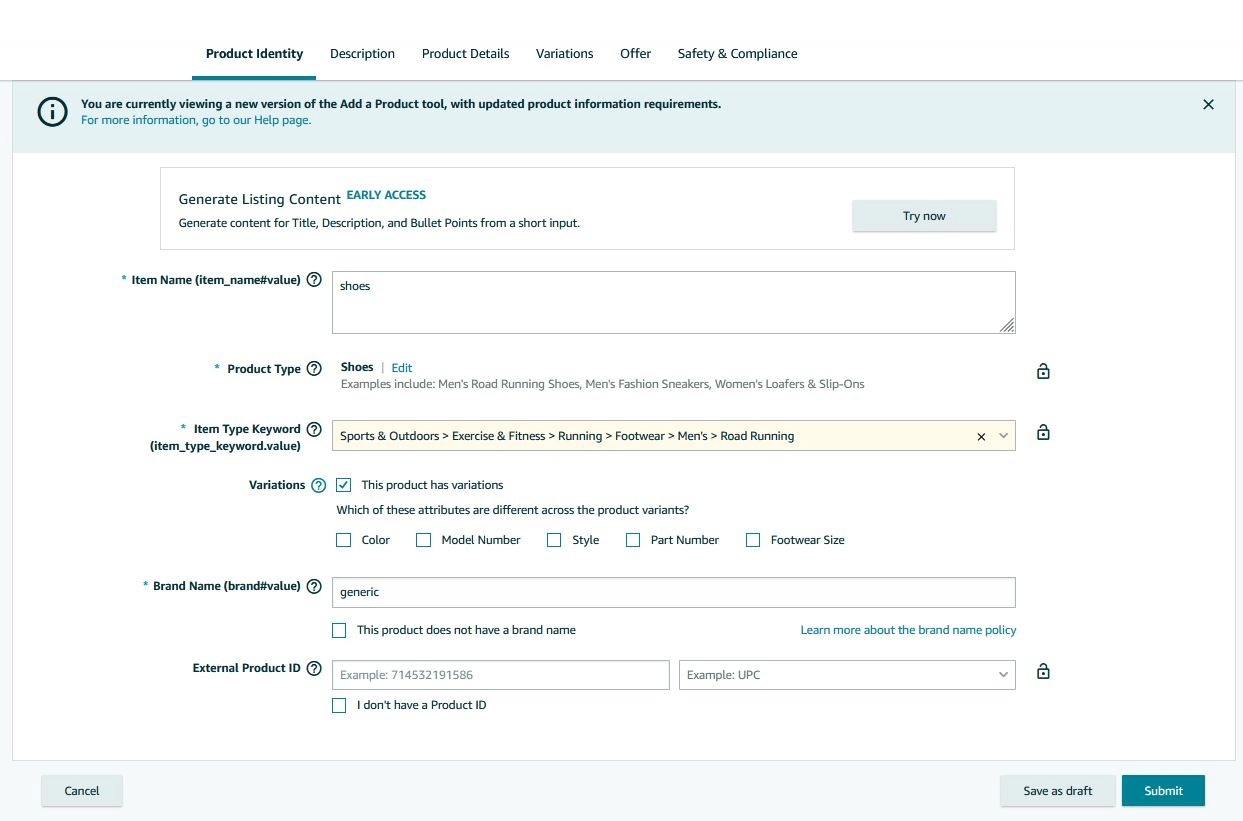Open the Safety & Compliance tab
Screen dimensions: 1243x821
[737, 54]
